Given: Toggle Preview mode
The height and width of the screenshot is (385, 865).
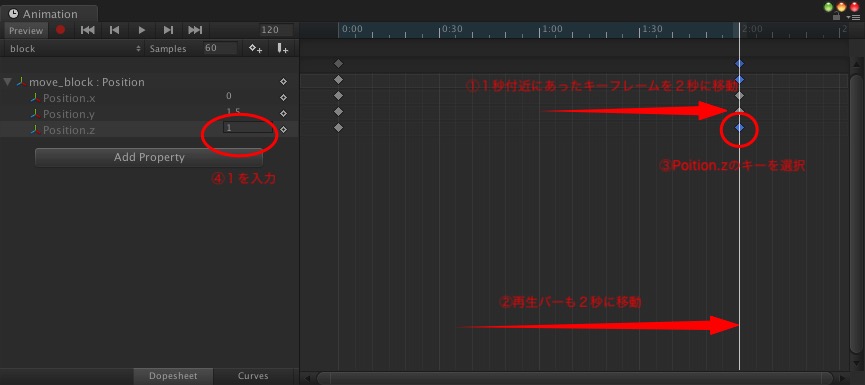Looking at the screenshot, I should [26, 30].
